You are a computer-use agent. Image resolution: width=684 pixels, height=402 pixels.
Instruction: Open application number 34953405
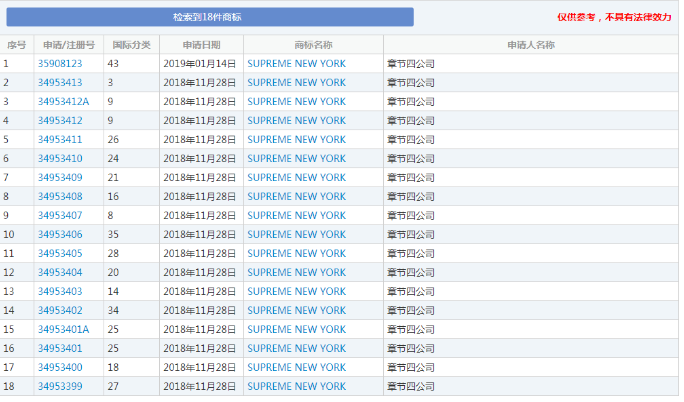[x=60, y=253]
